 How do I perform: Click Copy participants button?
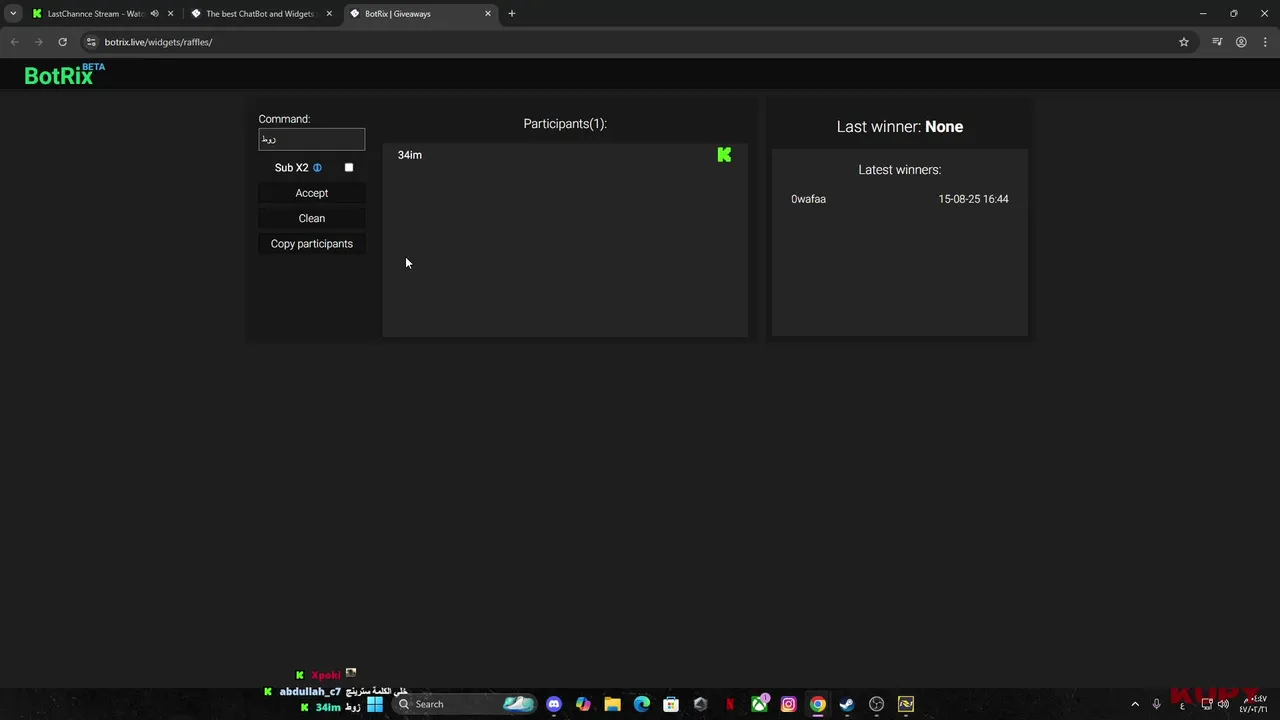tap(312, 244)
